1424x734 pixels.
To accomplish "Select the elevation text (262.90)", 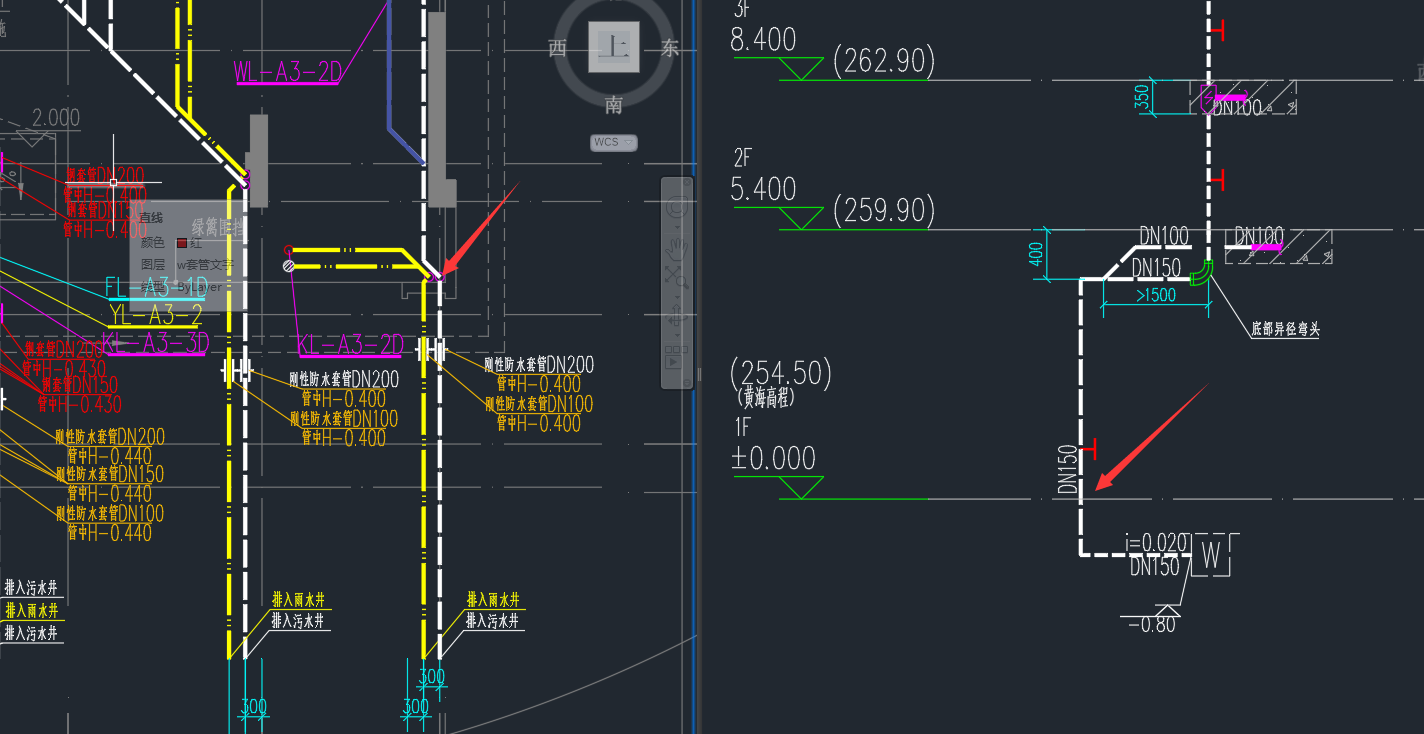I will (884, 62).
